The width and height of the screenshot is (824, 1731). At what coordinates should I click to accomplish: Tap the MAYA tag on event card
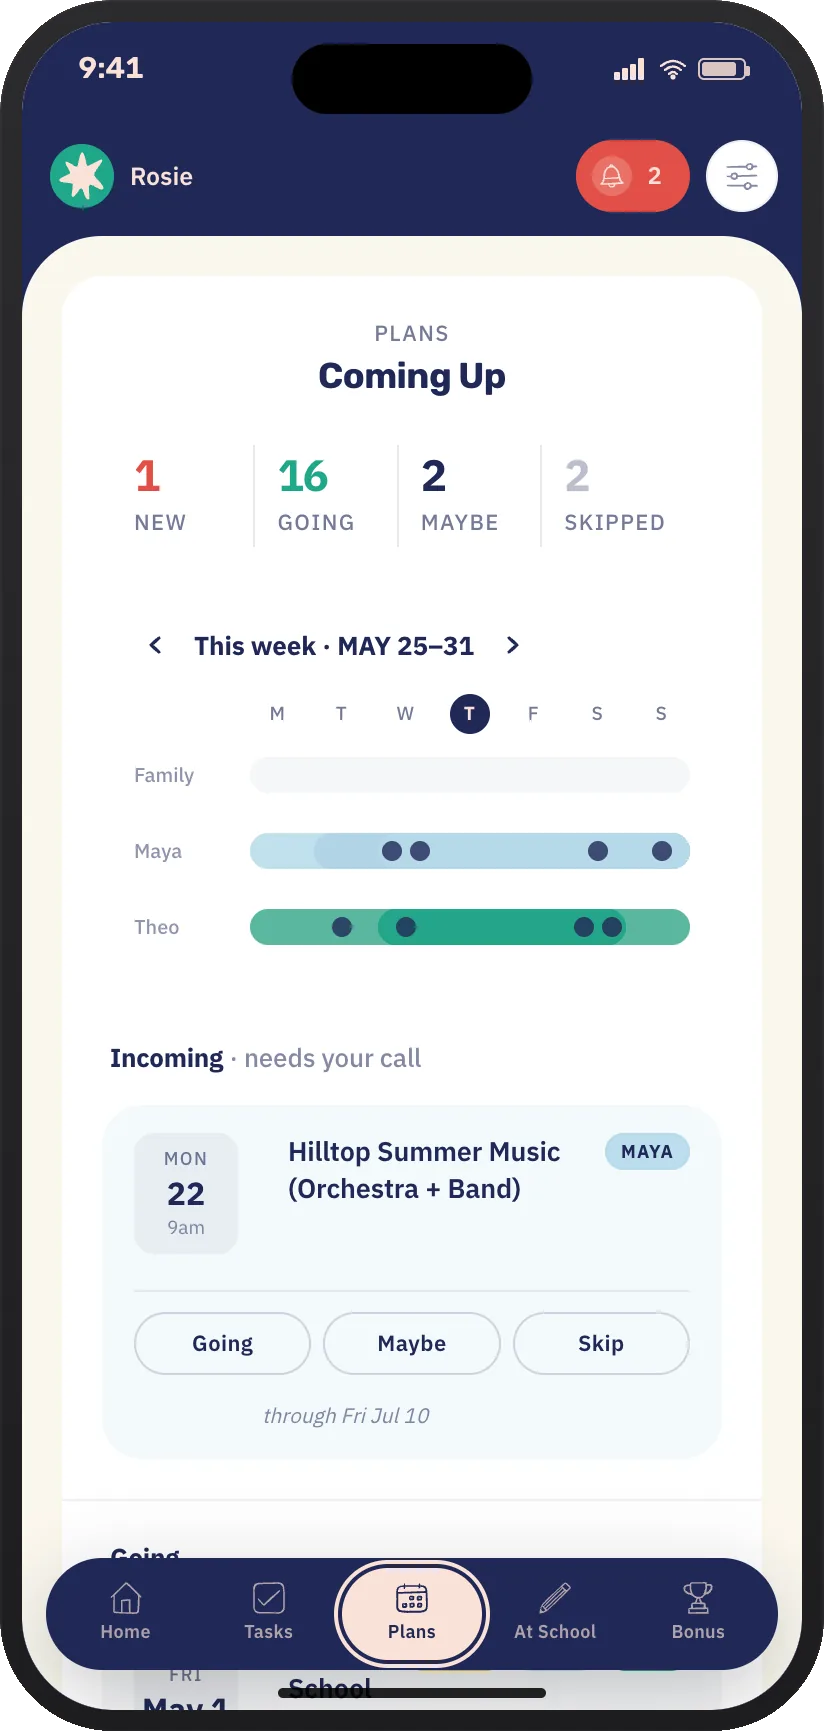(x=647, y=1151)
